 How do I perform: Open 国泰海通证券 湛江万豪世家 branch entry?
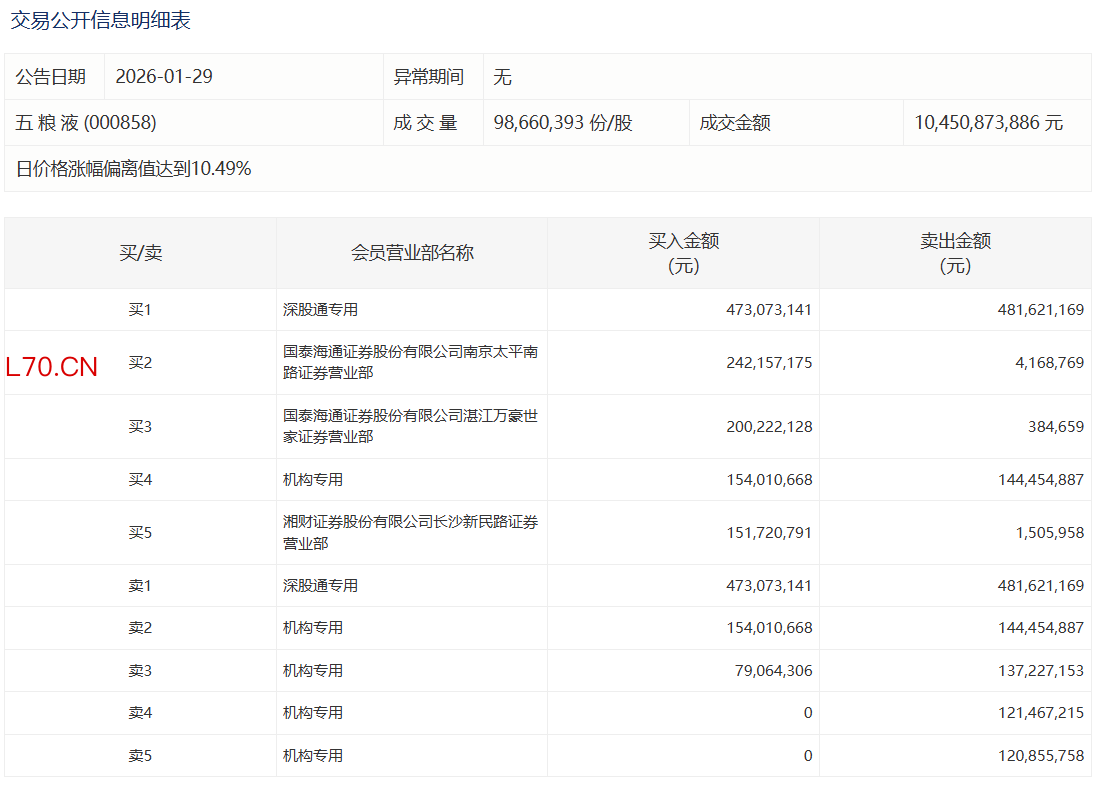(x=410, y=426)
